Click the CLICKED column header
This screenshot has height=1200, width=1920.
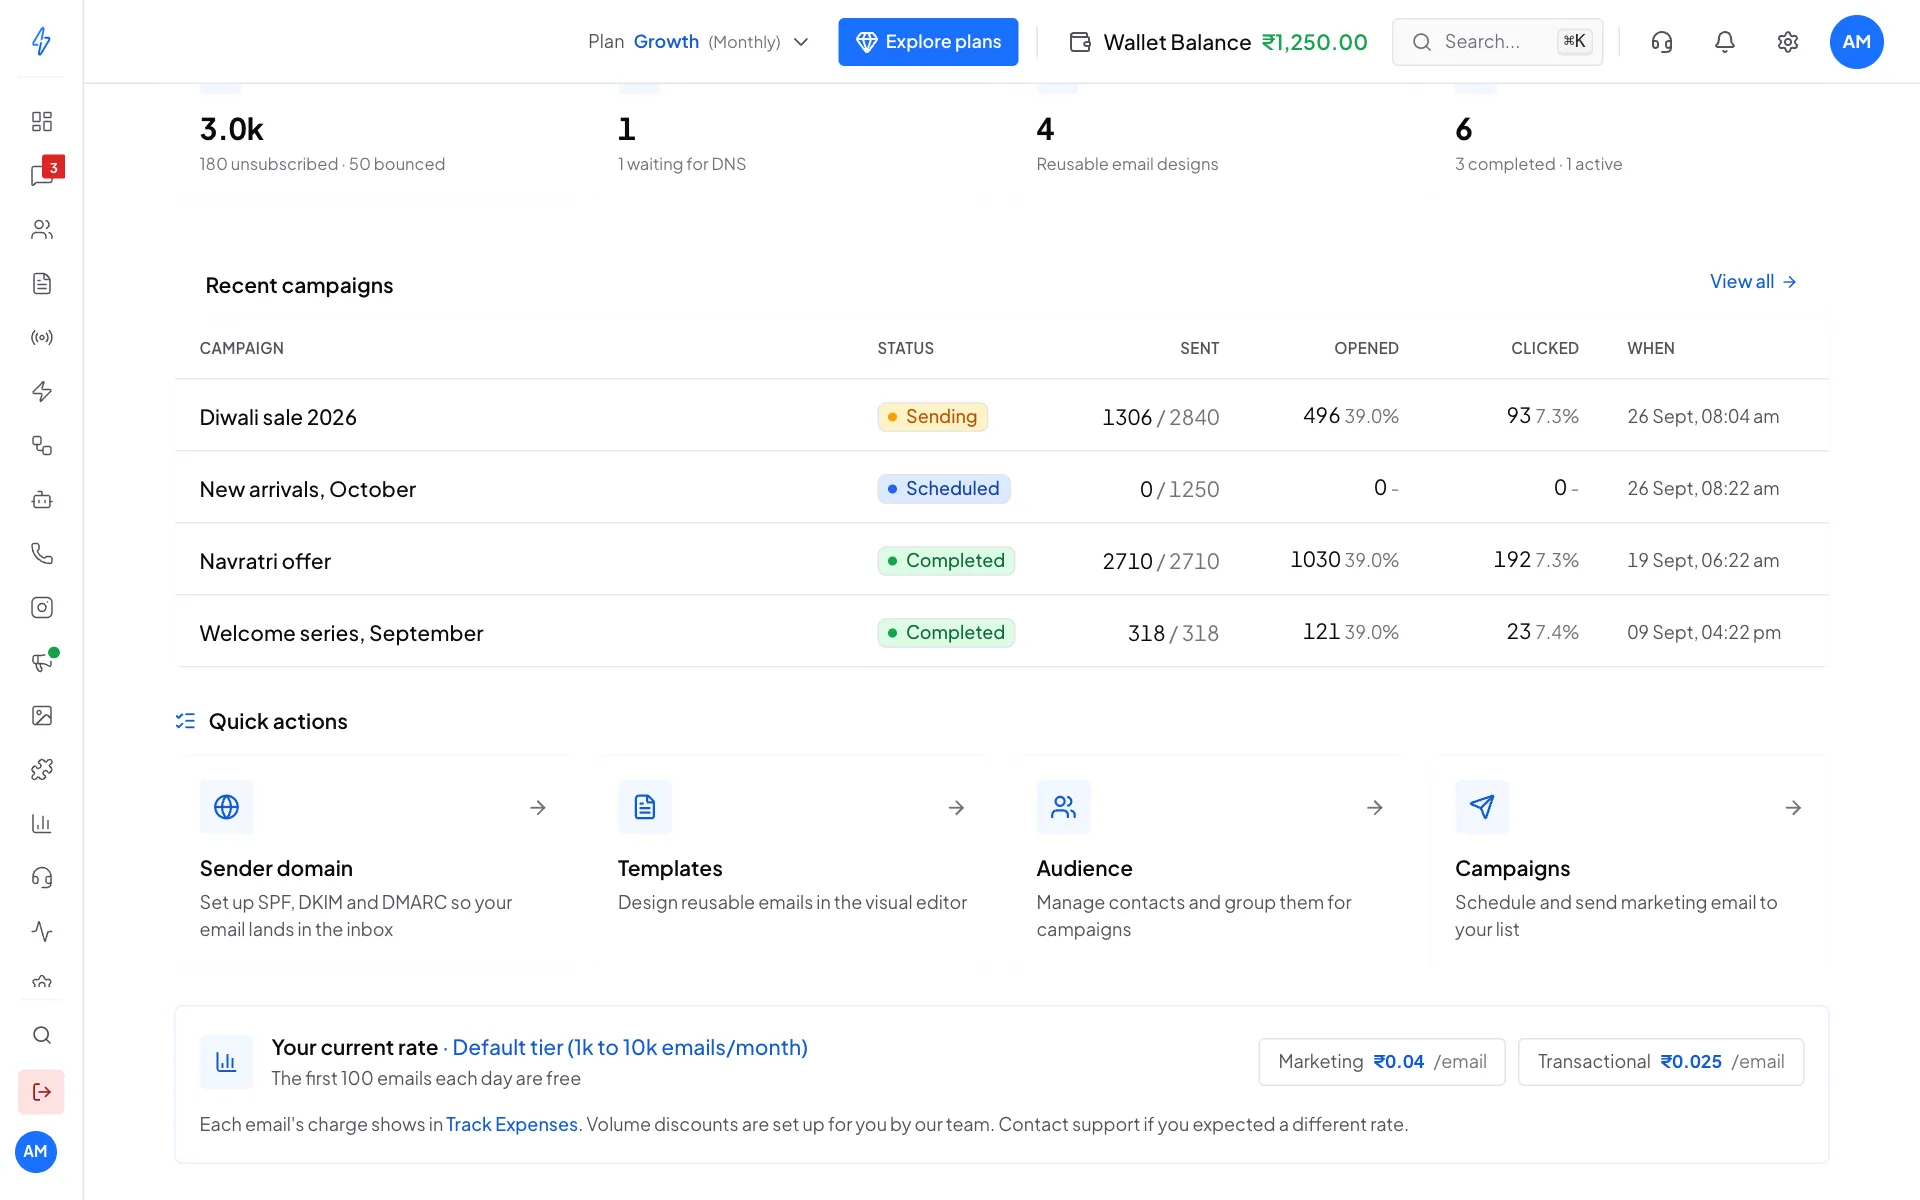click(1544, 348)
